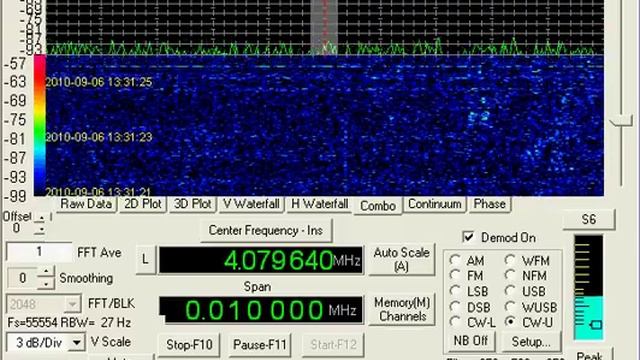Screen dimensions: 640x360
Task: Click the Peak label under meter
Action: coord(589,356)
